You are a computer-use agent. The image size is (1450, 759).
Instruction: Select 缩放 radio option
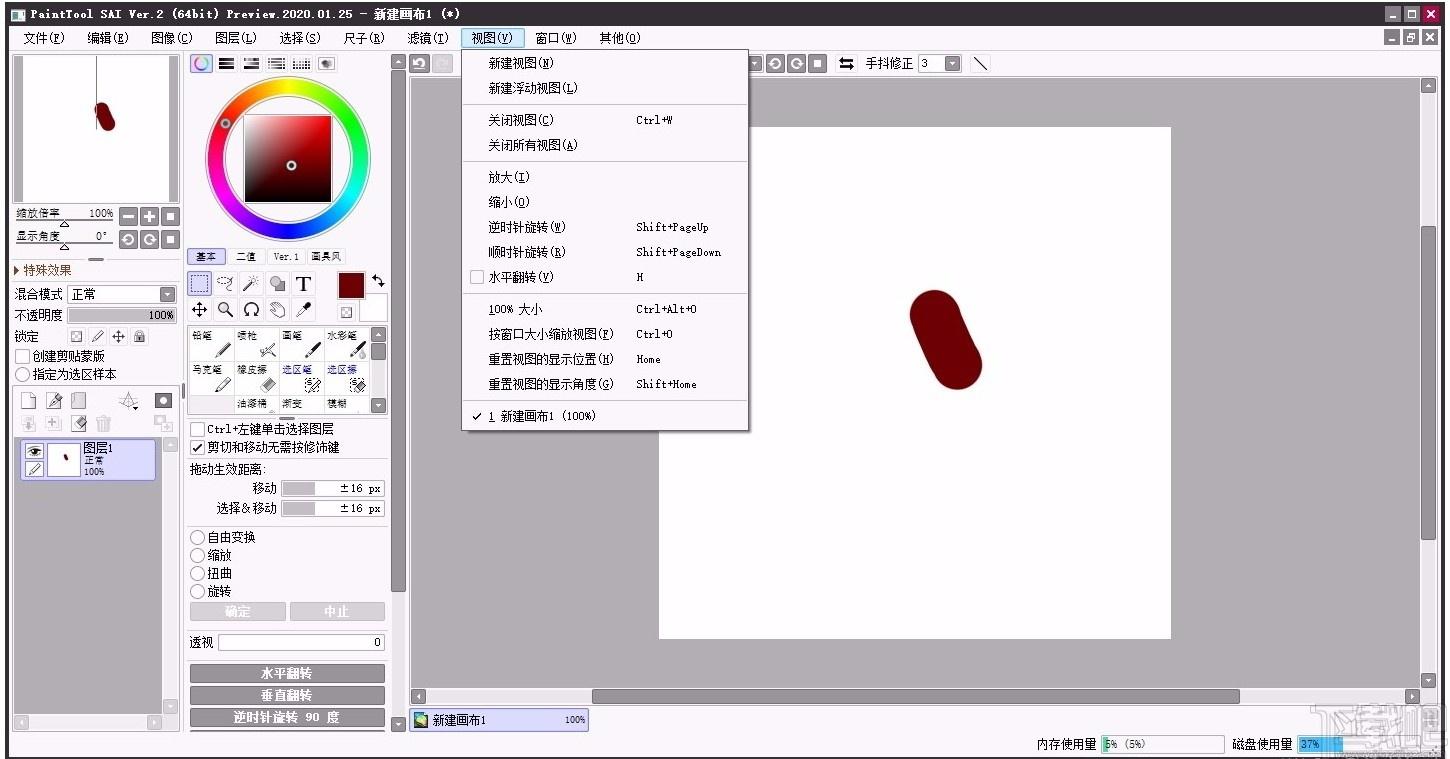pos(197,555)
